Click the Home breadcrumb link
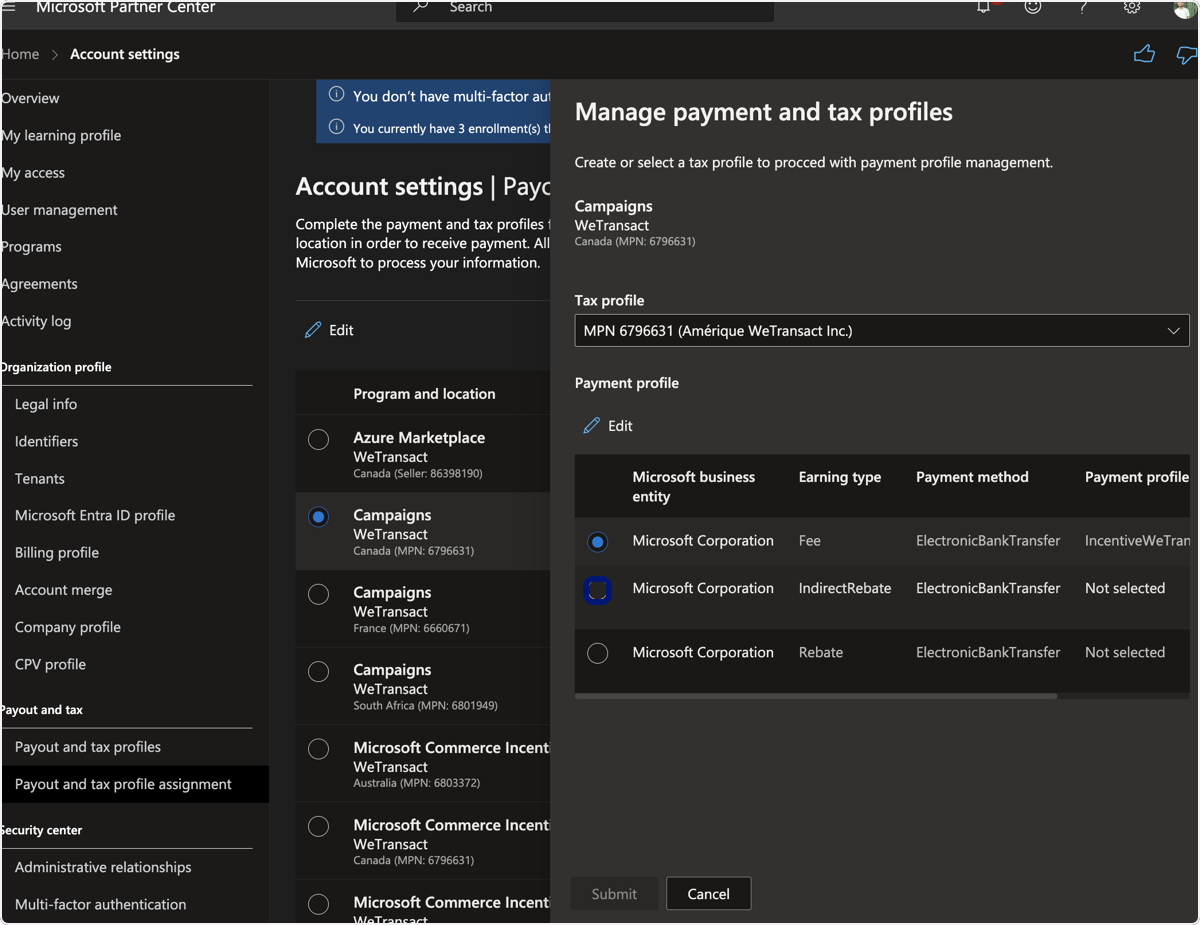Viewport: 1200px width, 925px height. click(x=20, y=54)
